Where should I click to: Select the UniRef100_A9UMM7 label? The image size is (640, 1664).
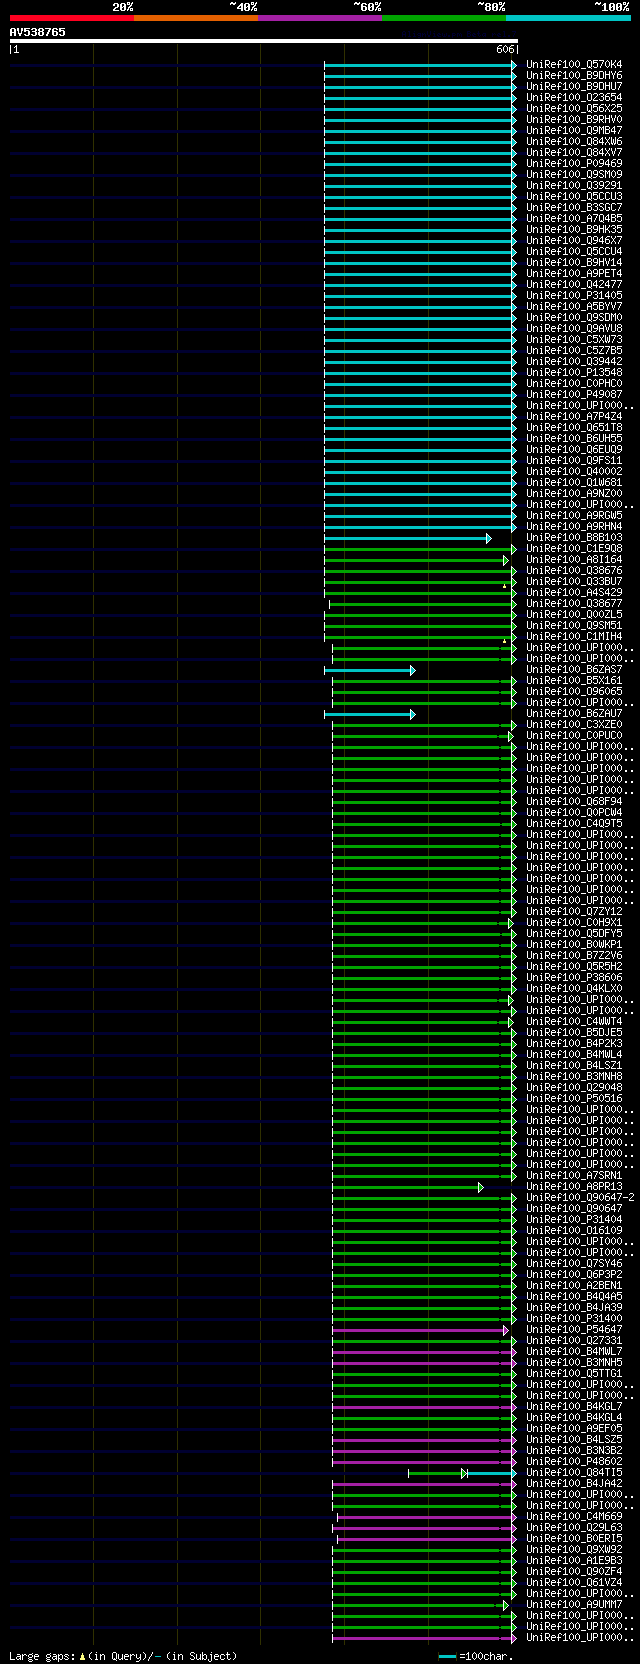(x=574, y=1605)
